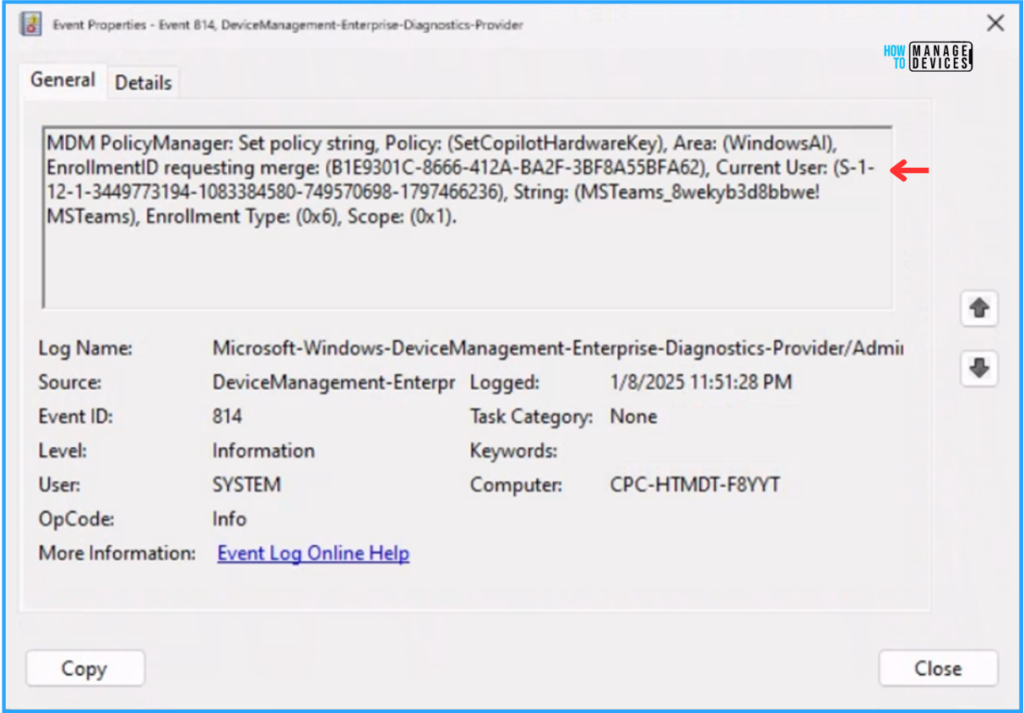1024x713 pixels.
Task: Show previous event with up arrow
Action: pyautogui.click(x=979, y=308)
